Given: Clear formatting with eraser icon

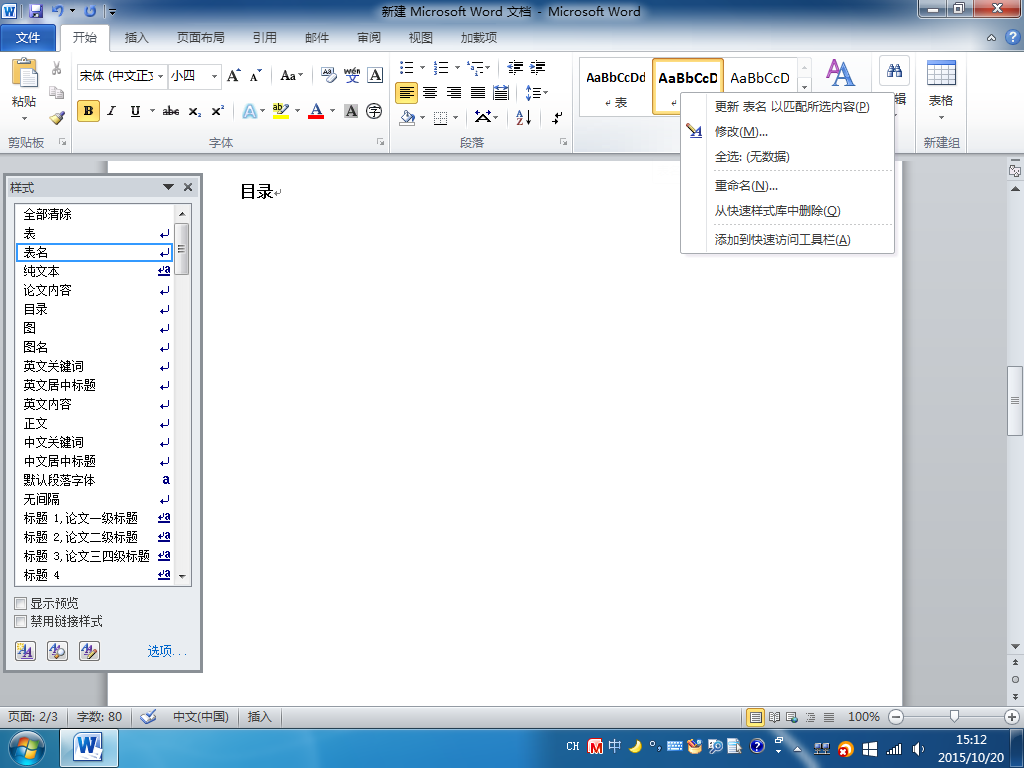Looking at the screenshot, I should (328, 76).
